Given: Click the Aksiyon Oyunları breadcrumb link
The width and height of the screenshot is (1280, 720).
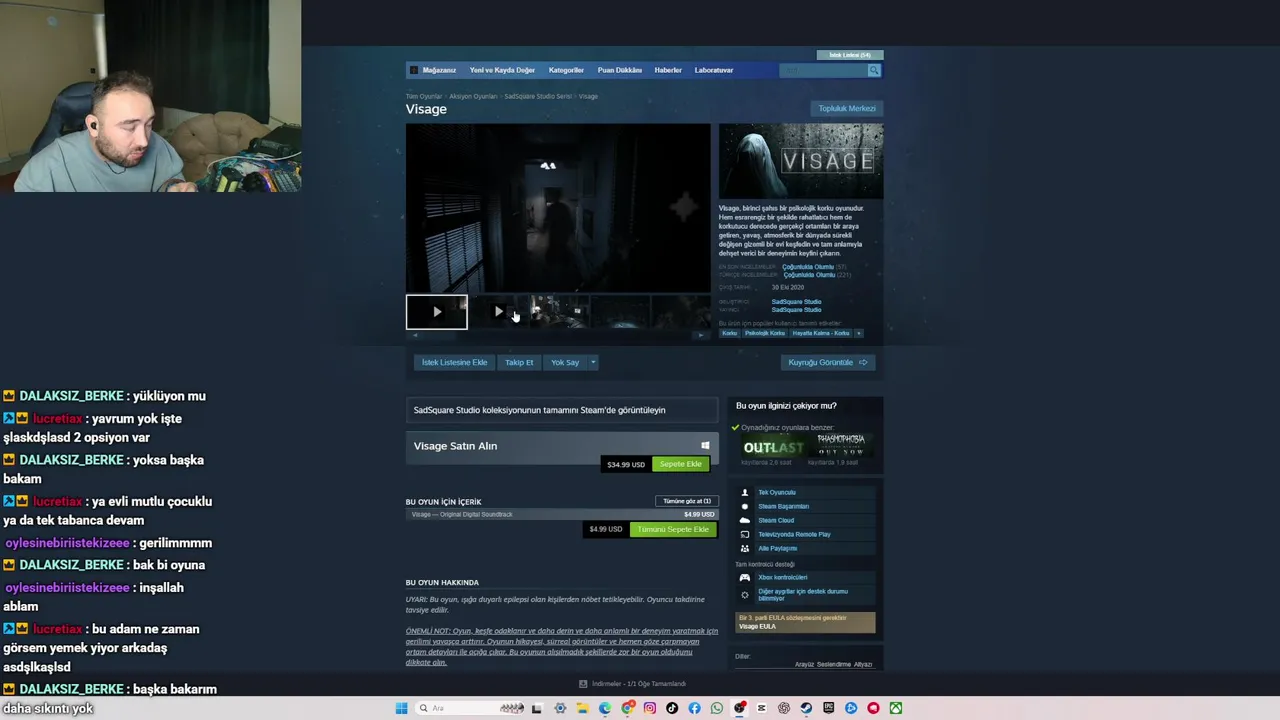Looking at the screenshot, I should point(473,96).
